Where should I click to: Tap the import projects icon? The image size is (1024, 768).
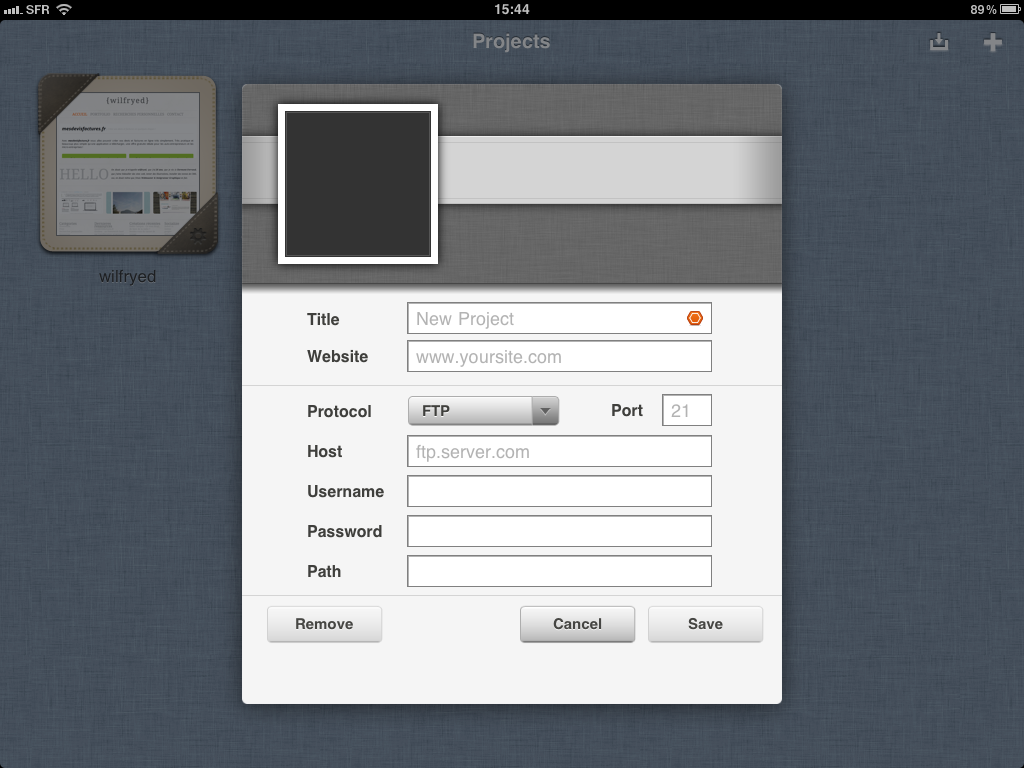coord(938,43)
